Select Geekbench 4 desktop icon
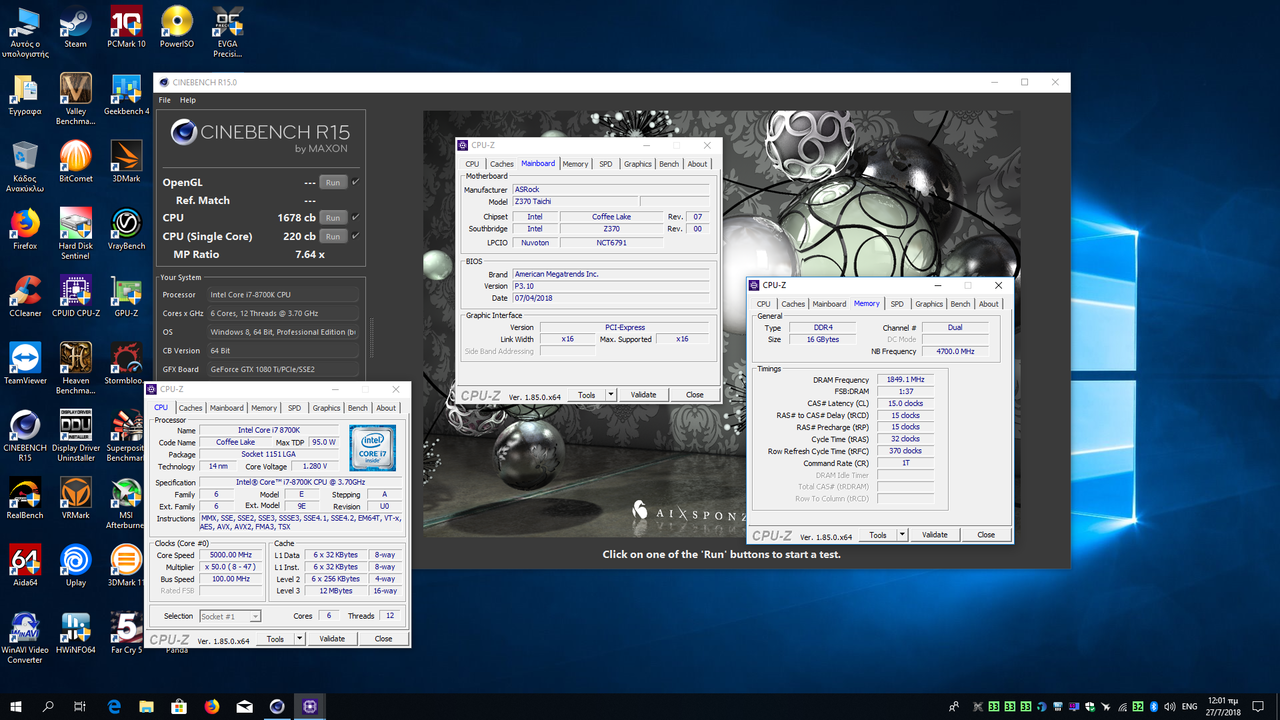 [126, 94]
